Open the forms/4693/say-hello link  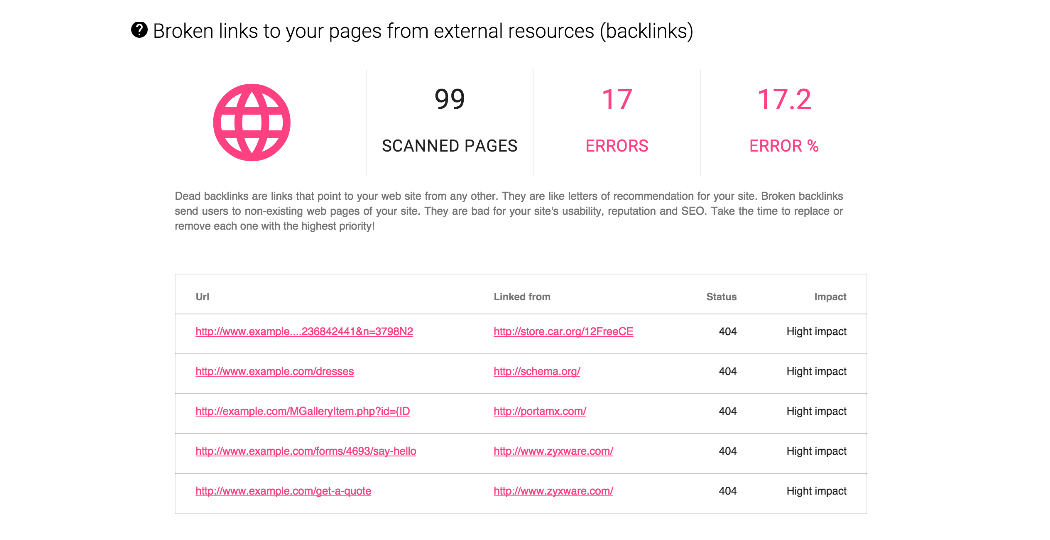[306, 451]
